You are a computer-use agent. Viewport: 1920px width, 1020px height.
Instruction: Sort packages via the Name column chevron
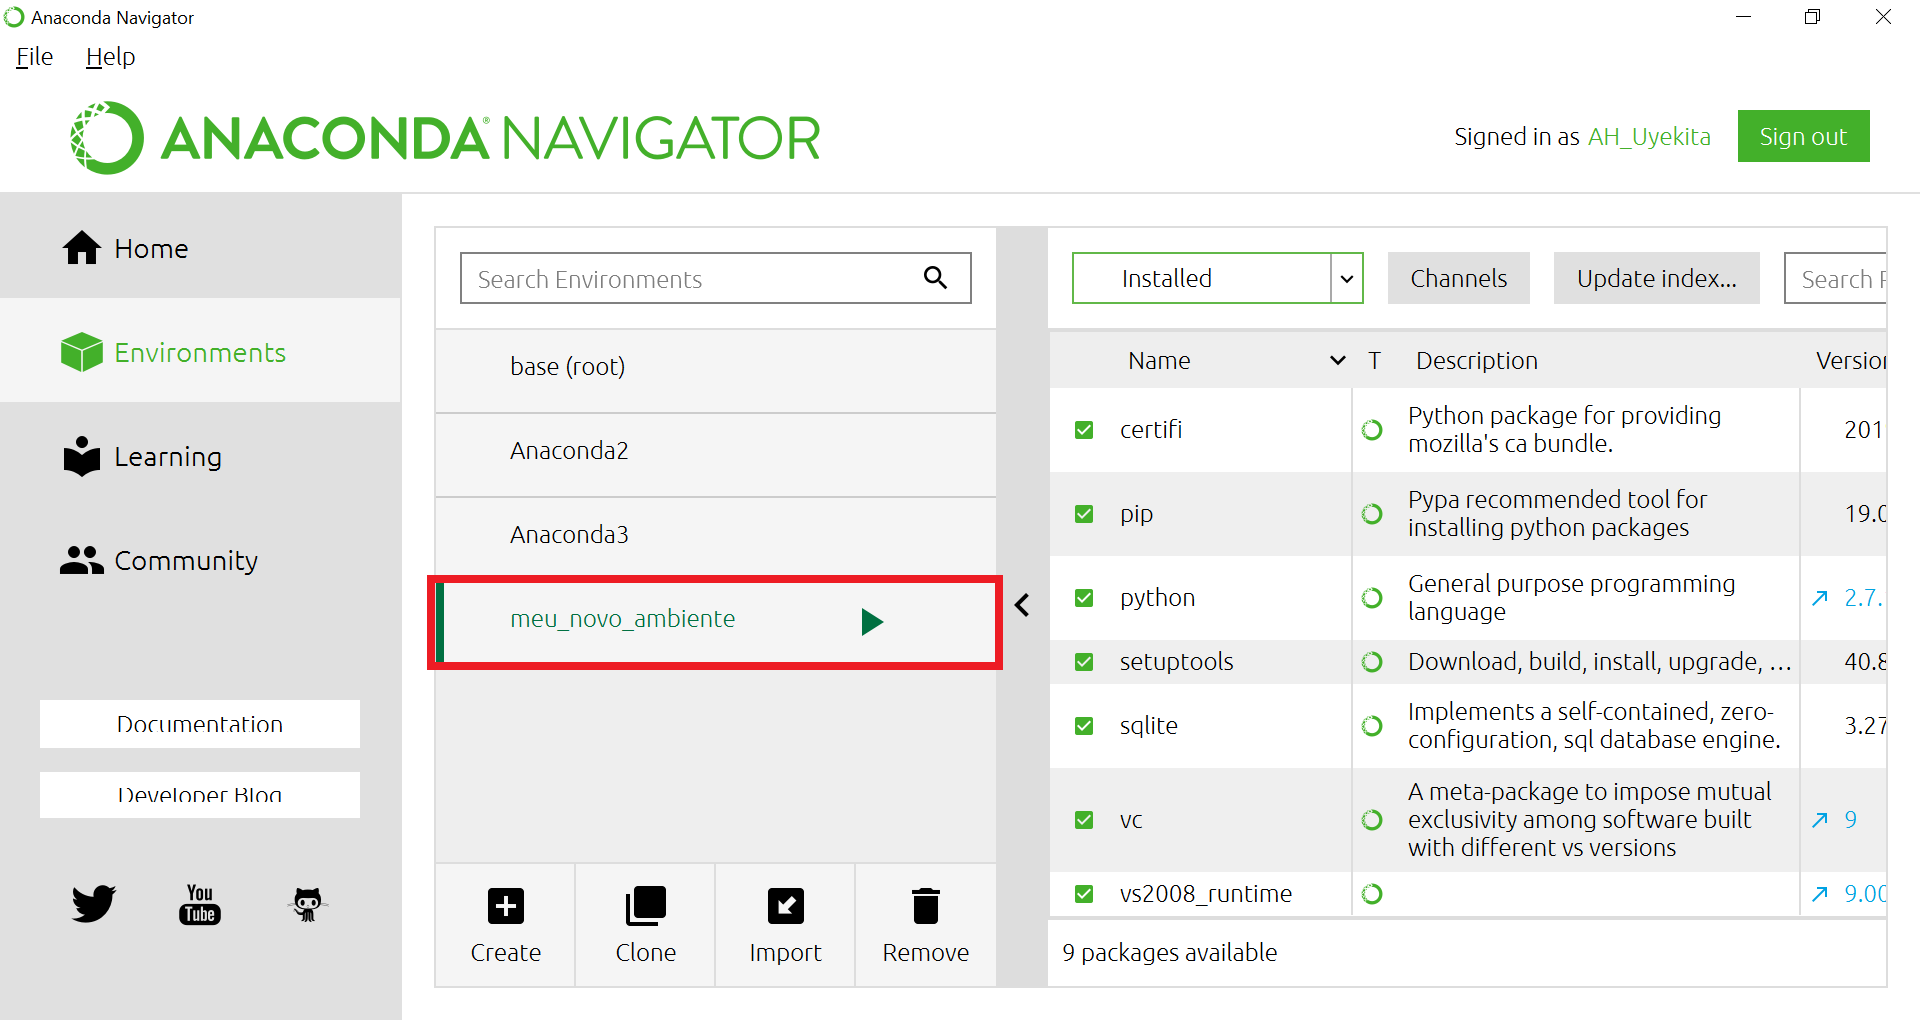click(x=1338, y=360)
